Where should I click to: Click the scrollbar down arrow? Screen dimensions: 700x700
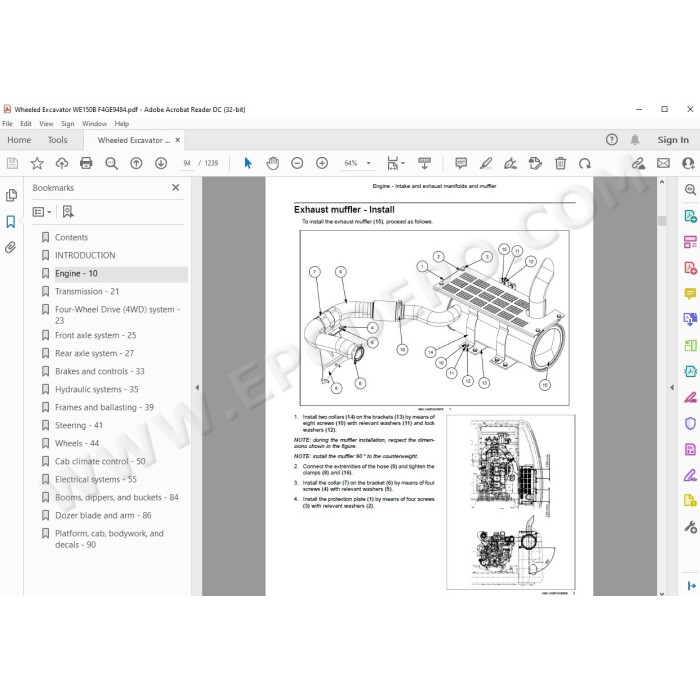click(x=662, y=593)
